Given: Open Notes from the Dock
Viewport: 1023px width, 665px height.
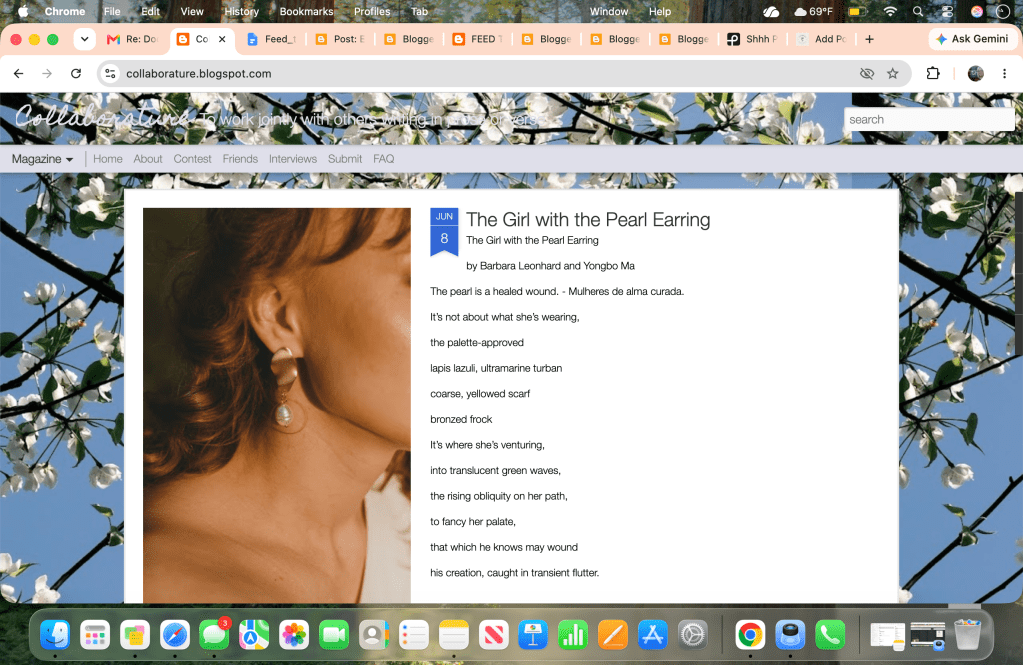Looking at the screenshot, I should click(x=453, y=634).
